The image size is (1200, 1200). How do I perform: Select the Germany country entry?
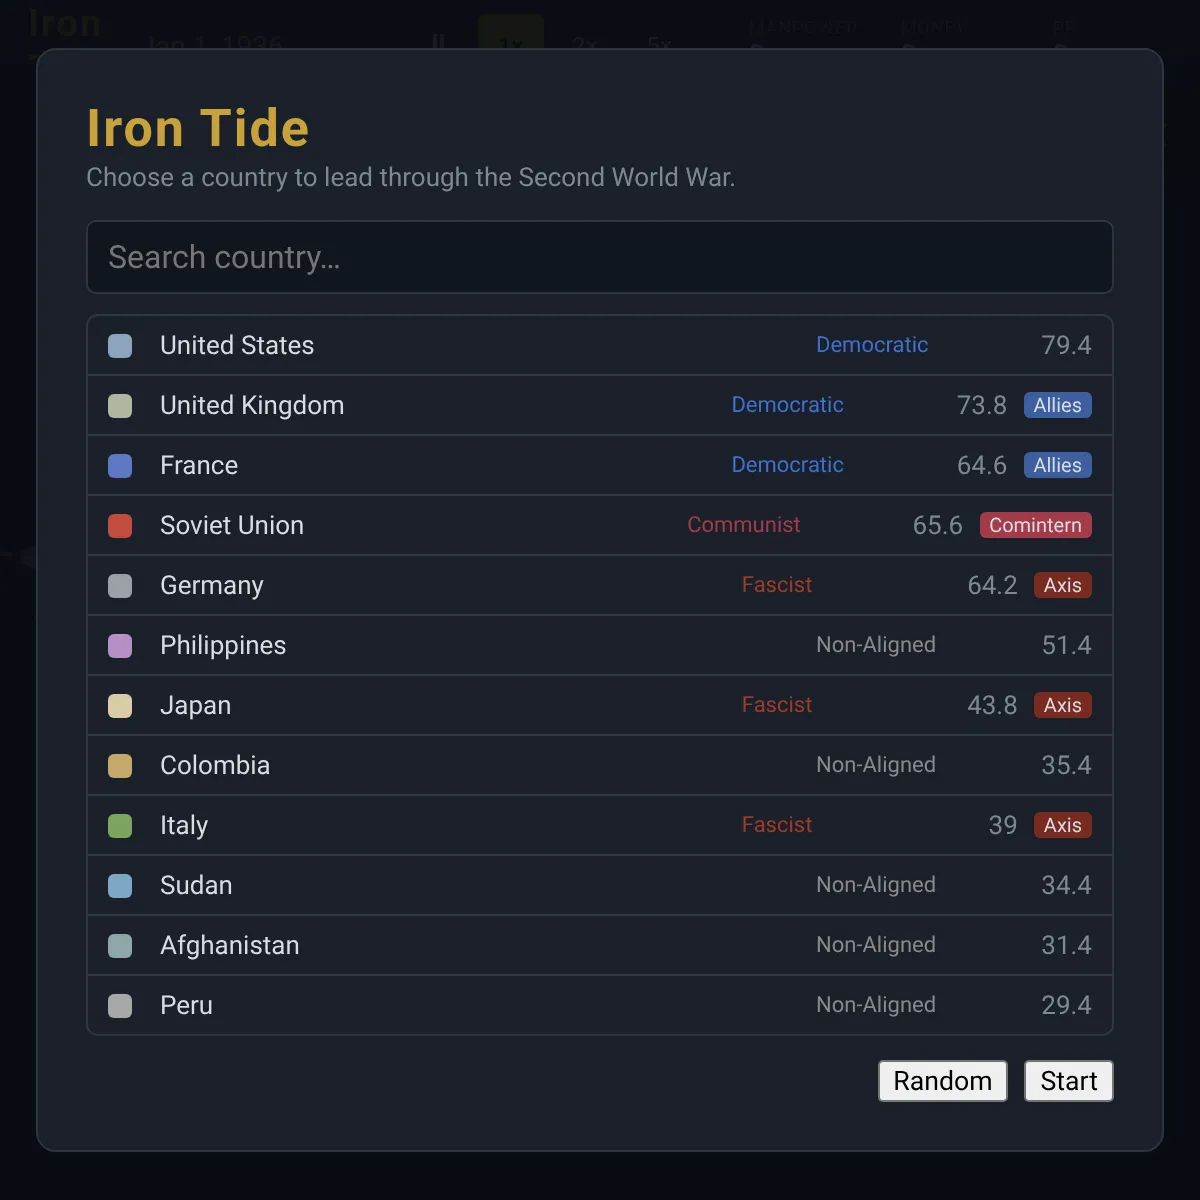600,585
